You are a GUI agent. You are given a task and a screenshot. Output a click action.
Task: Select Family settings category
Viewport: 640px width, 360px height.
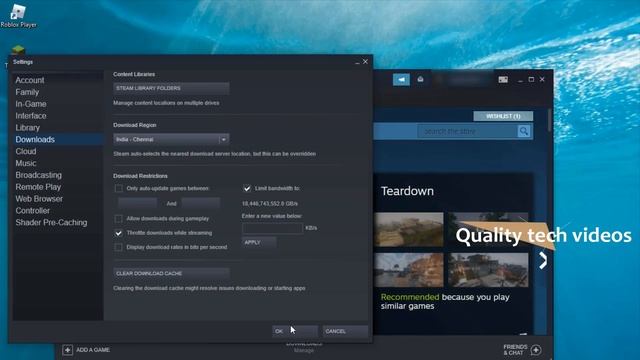(27, 92)
